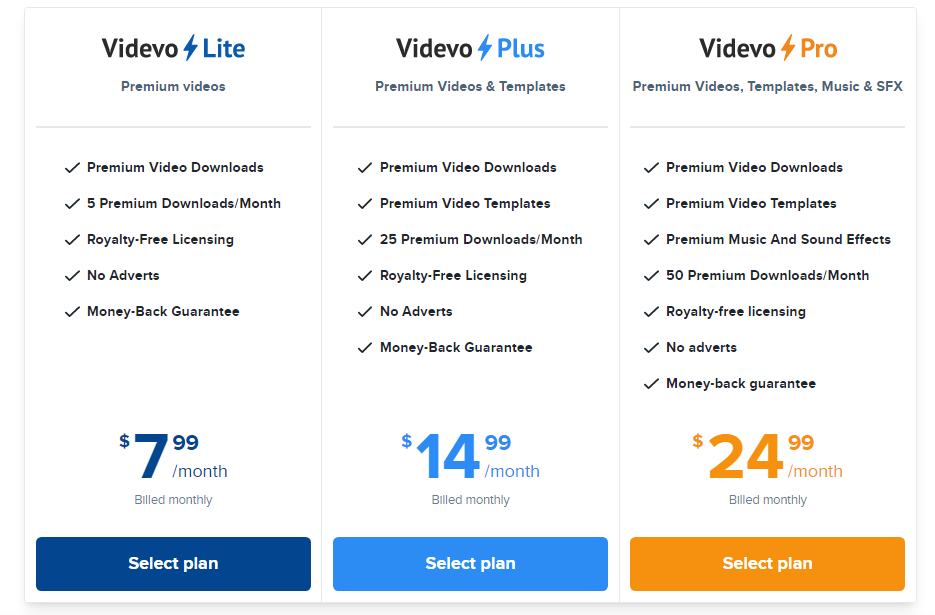Click checkmark beside 50 Premium Downloads/Month
This screenshot has height=615, width=935.
651,276
